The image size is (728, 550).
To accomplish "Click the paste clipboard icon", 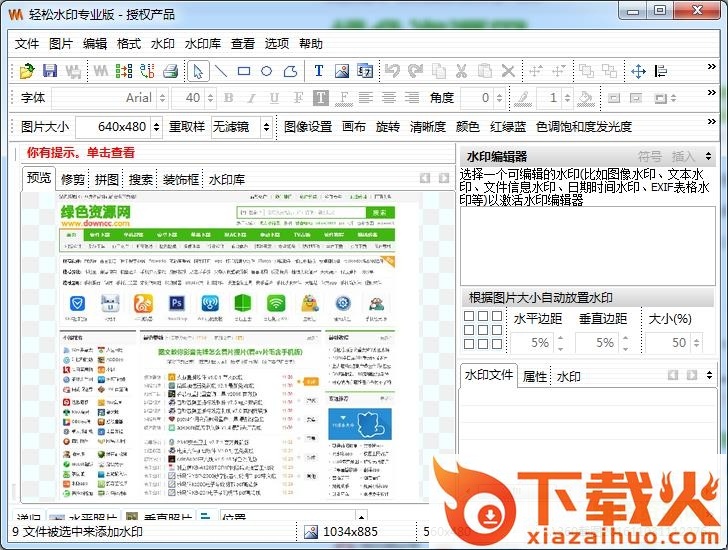I will pyautogui.click(x=485, y=71).
